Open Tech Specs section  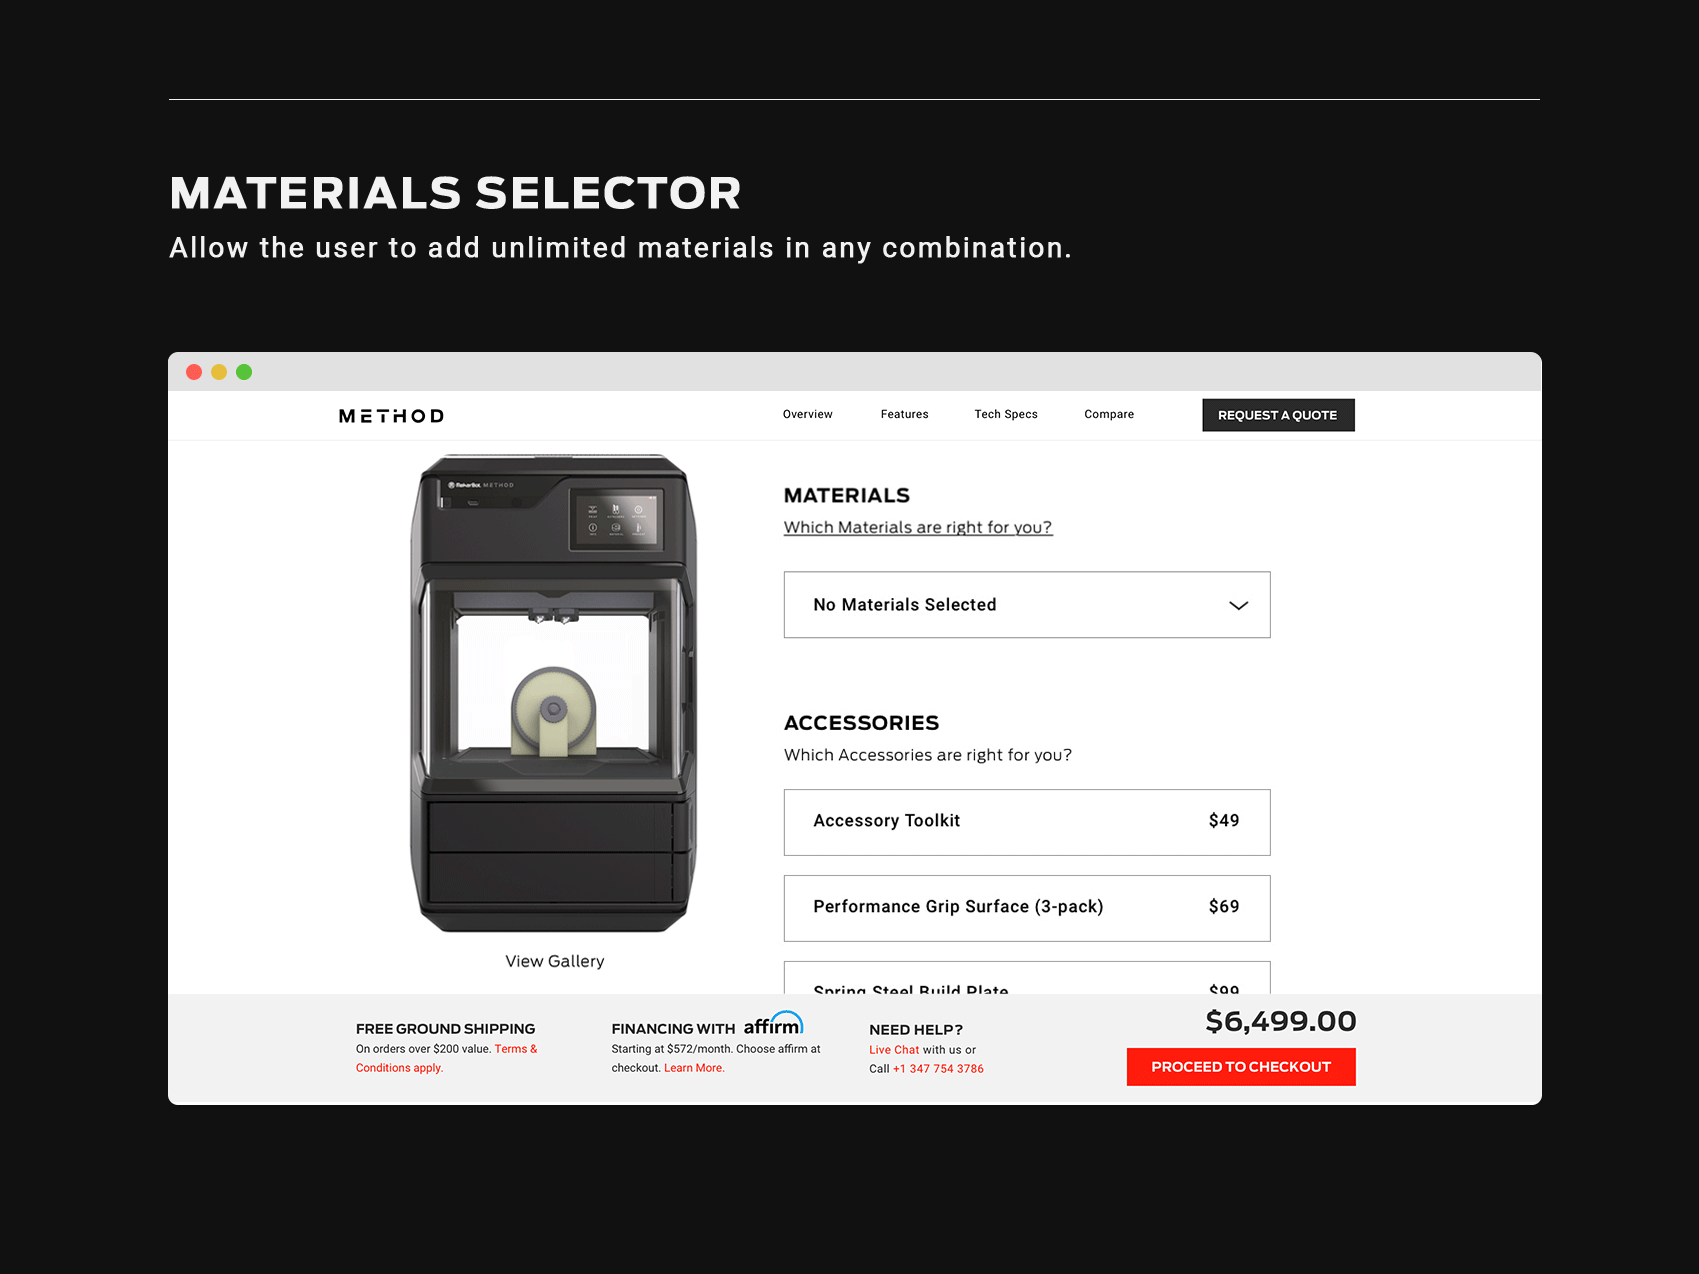1006,414
